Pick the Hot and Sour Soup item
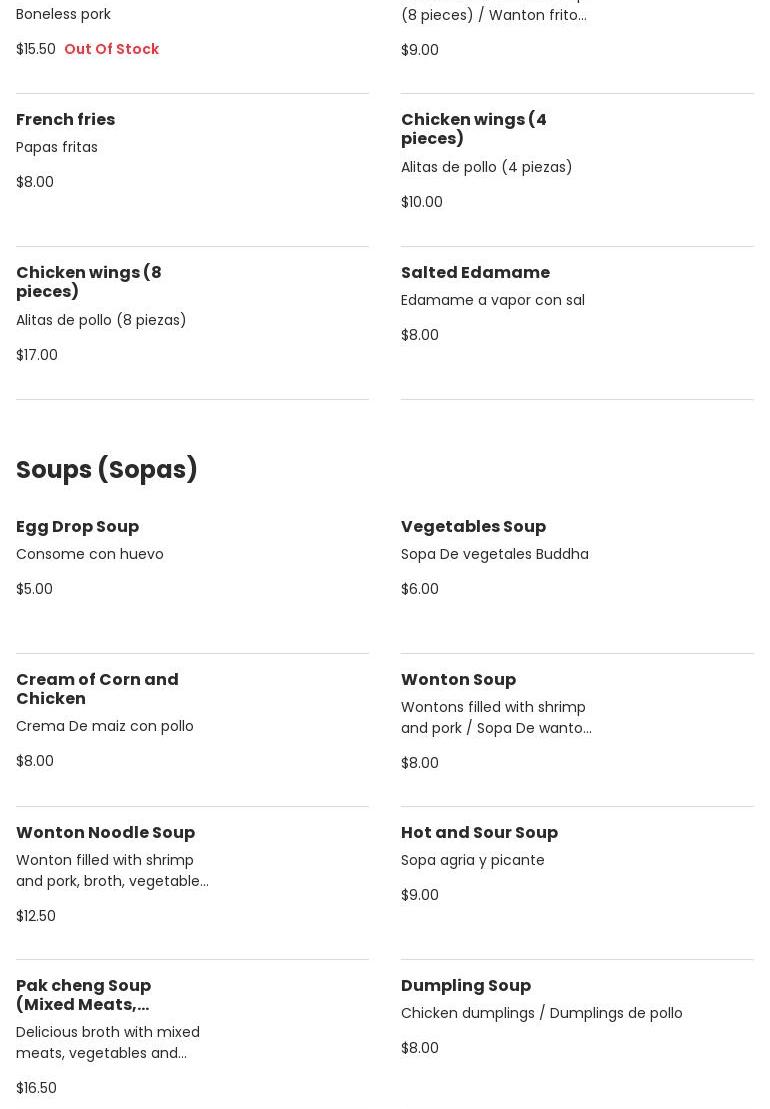The image size is (770, 1109). [479, 833]
